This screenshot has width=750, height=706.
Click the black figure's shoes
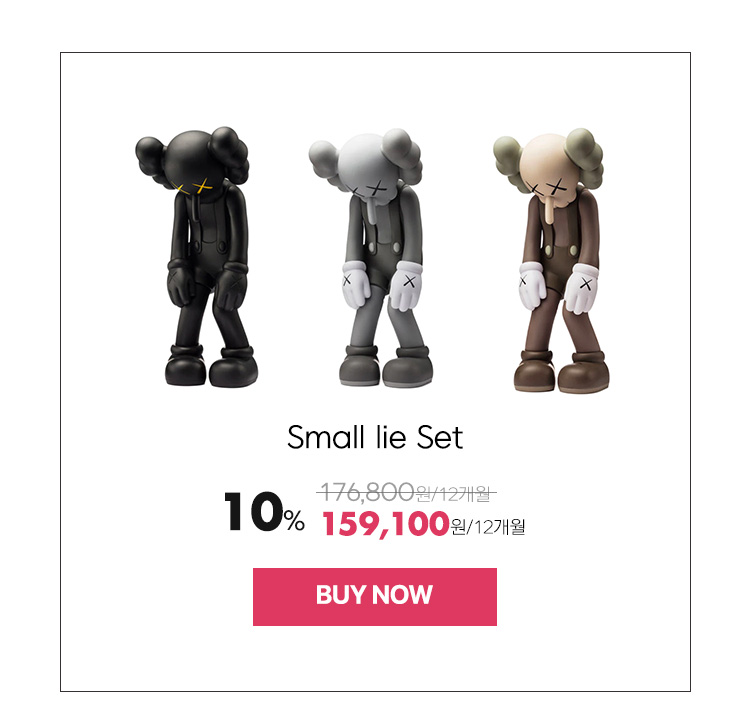(211, 367)
